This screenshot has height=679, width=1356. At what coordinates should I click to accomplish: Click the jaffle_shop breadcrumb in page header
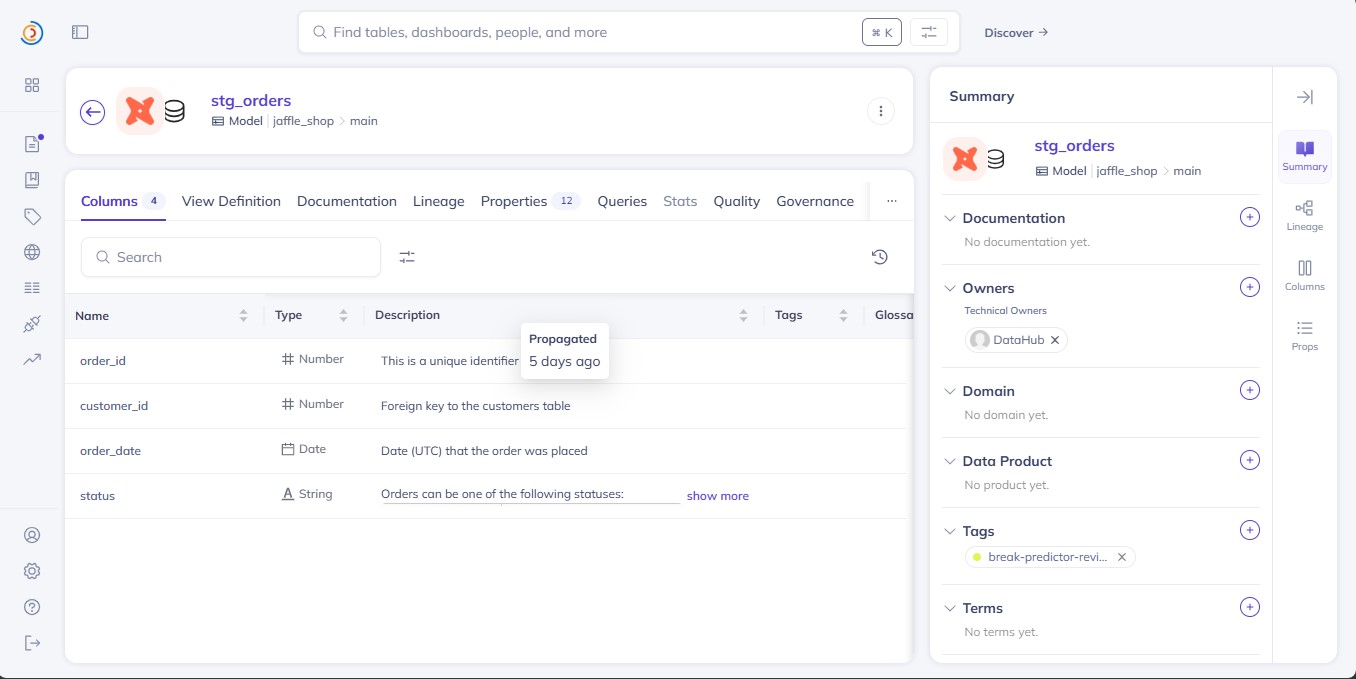303,121
